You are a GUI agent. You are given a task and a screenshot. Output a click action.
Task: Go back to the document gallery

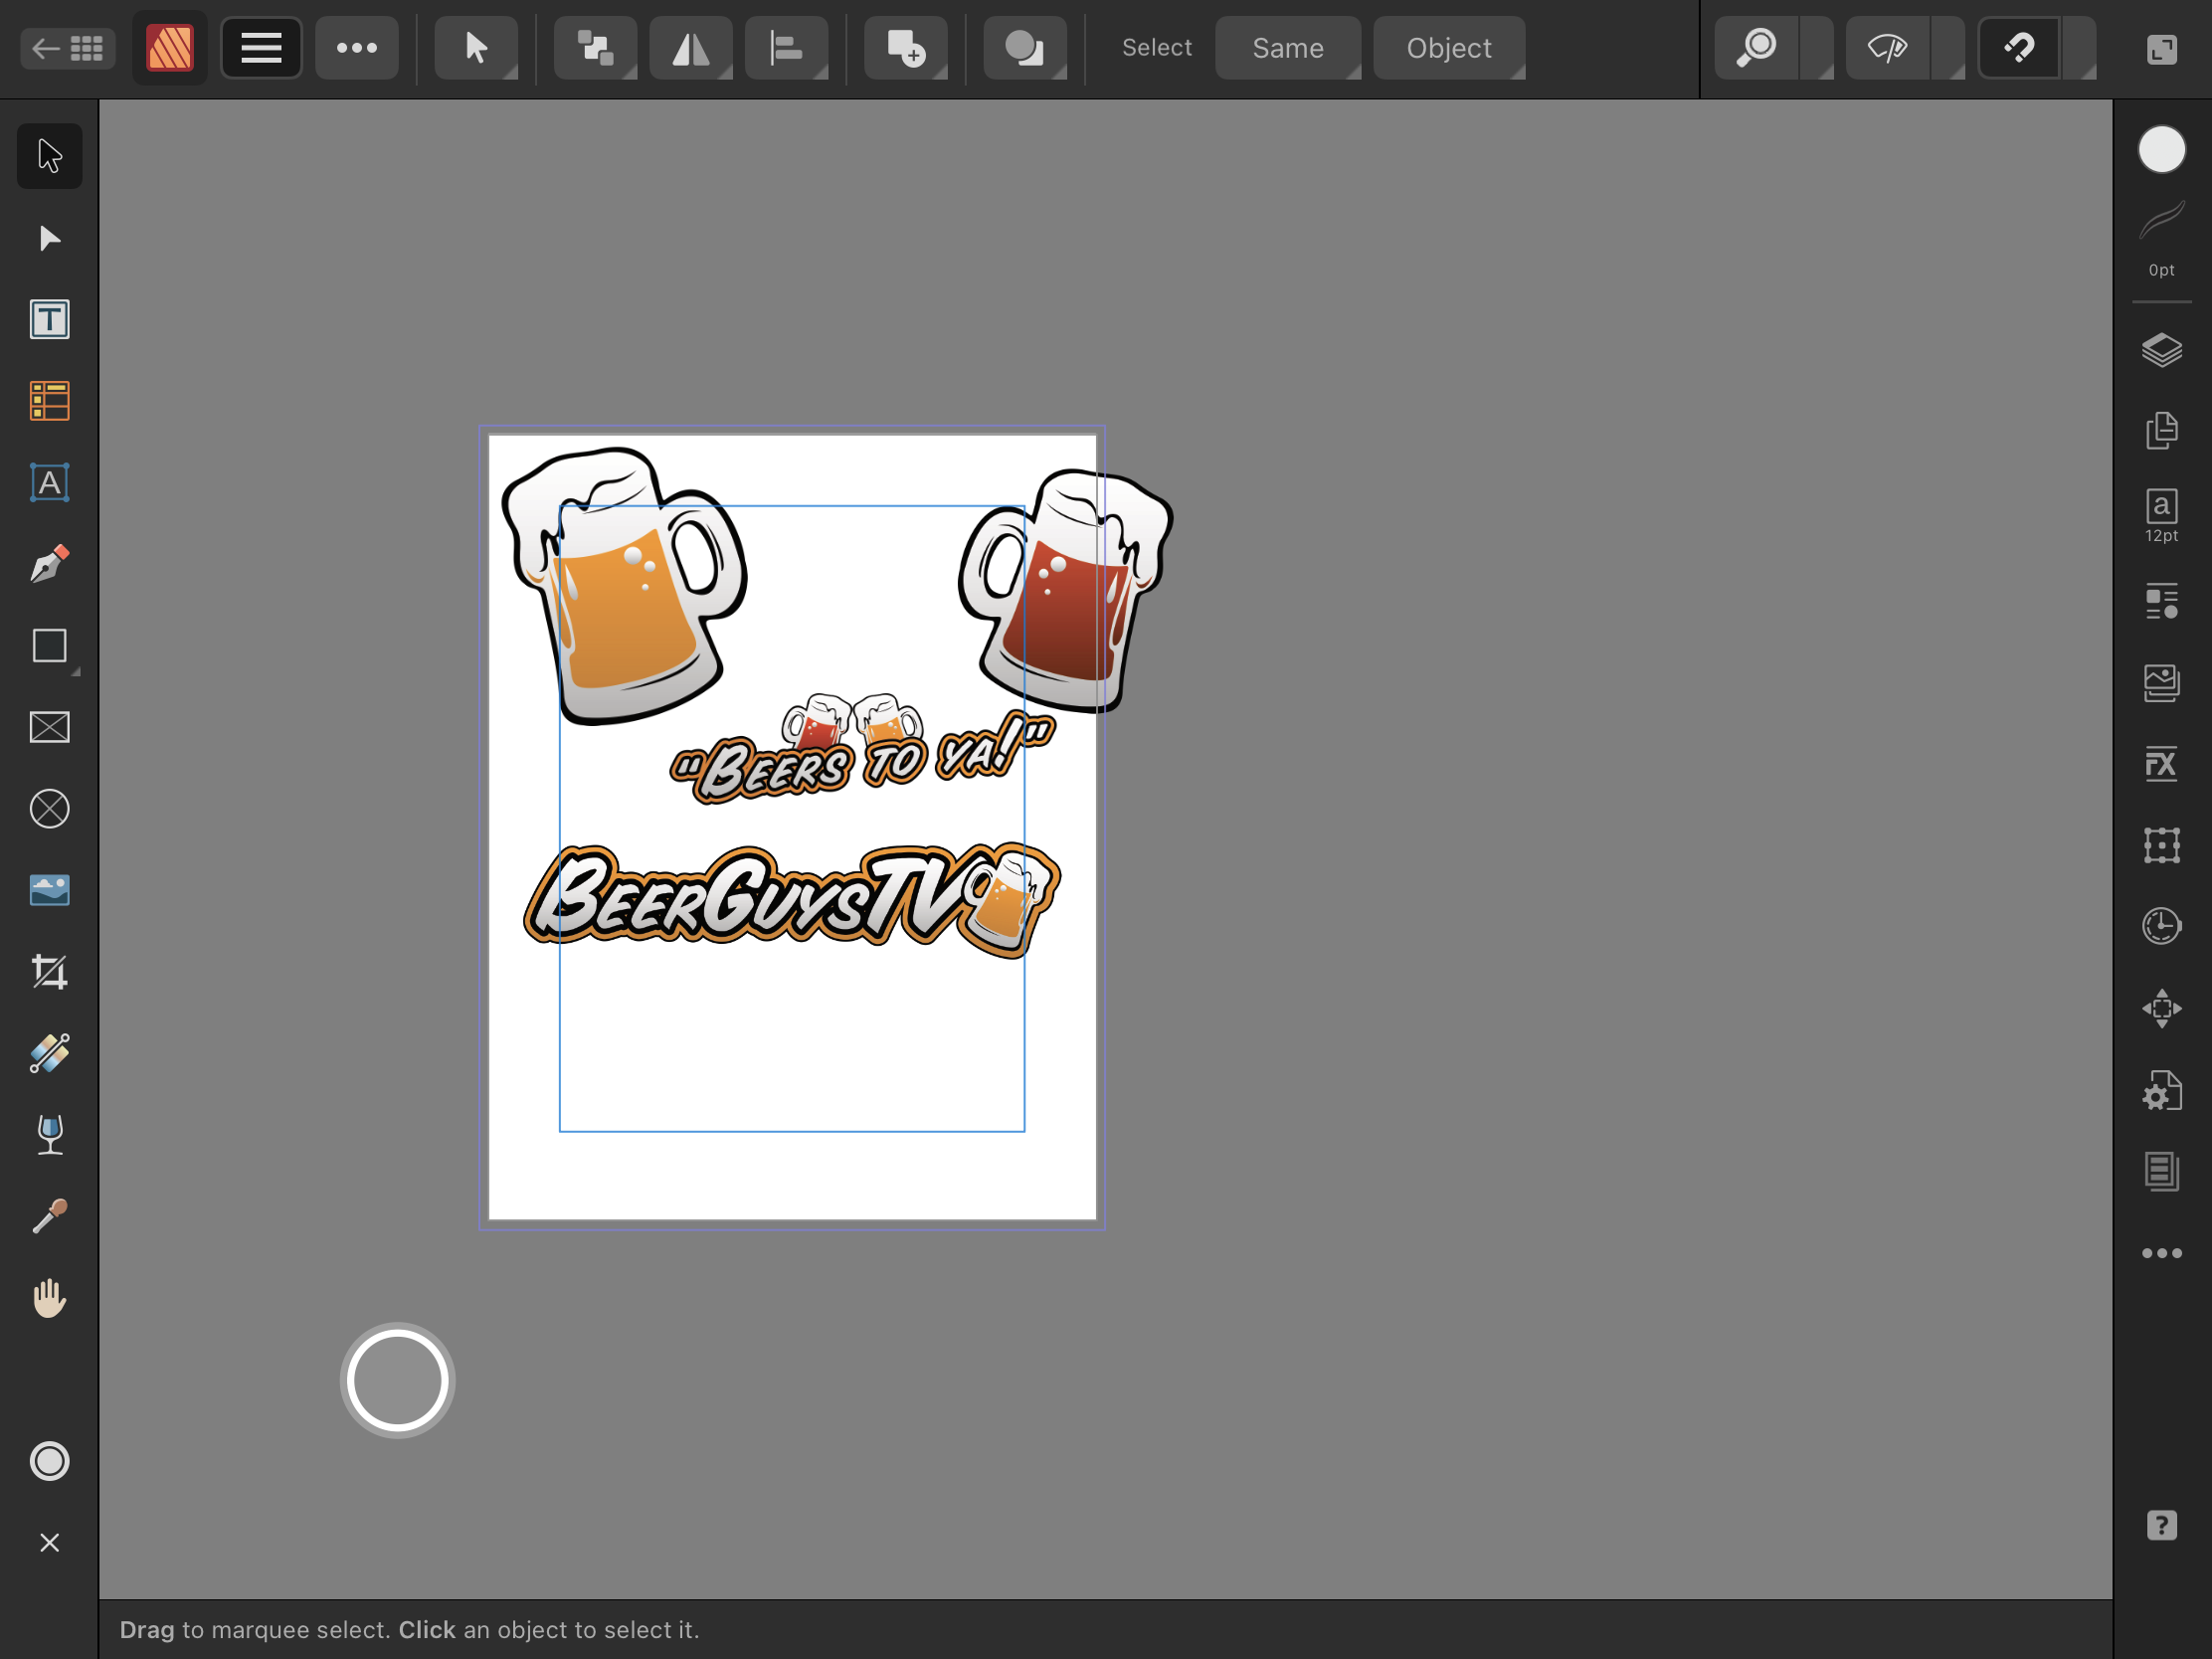pyautogui.click(x=68, y=48)
